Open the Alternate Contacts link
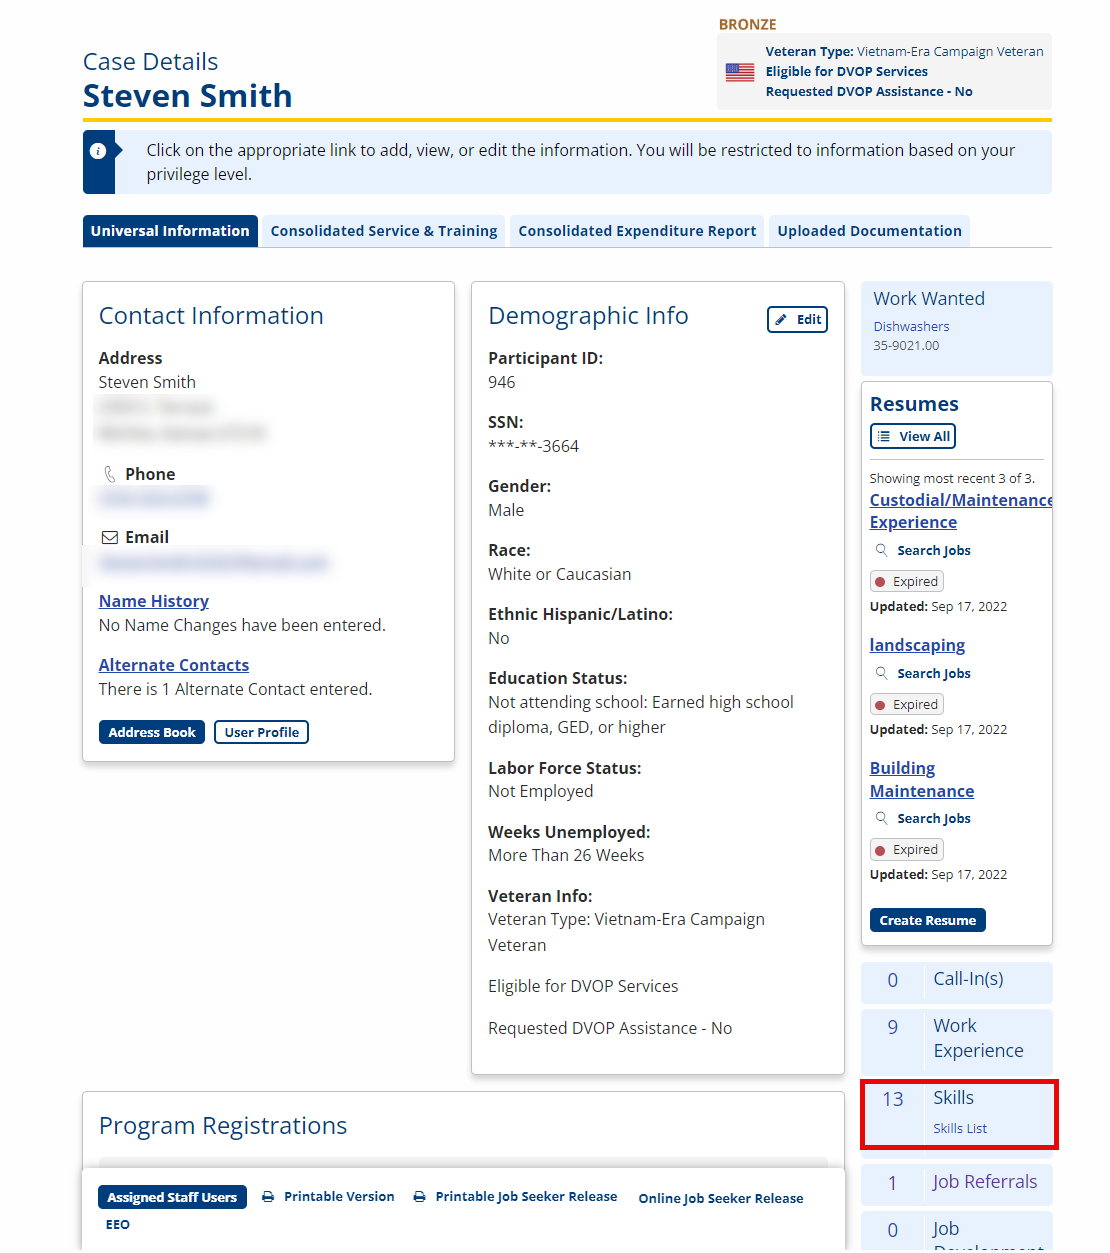This screenshot has width=1110, height=1253. pyautogui.click(x=174, y=665)
